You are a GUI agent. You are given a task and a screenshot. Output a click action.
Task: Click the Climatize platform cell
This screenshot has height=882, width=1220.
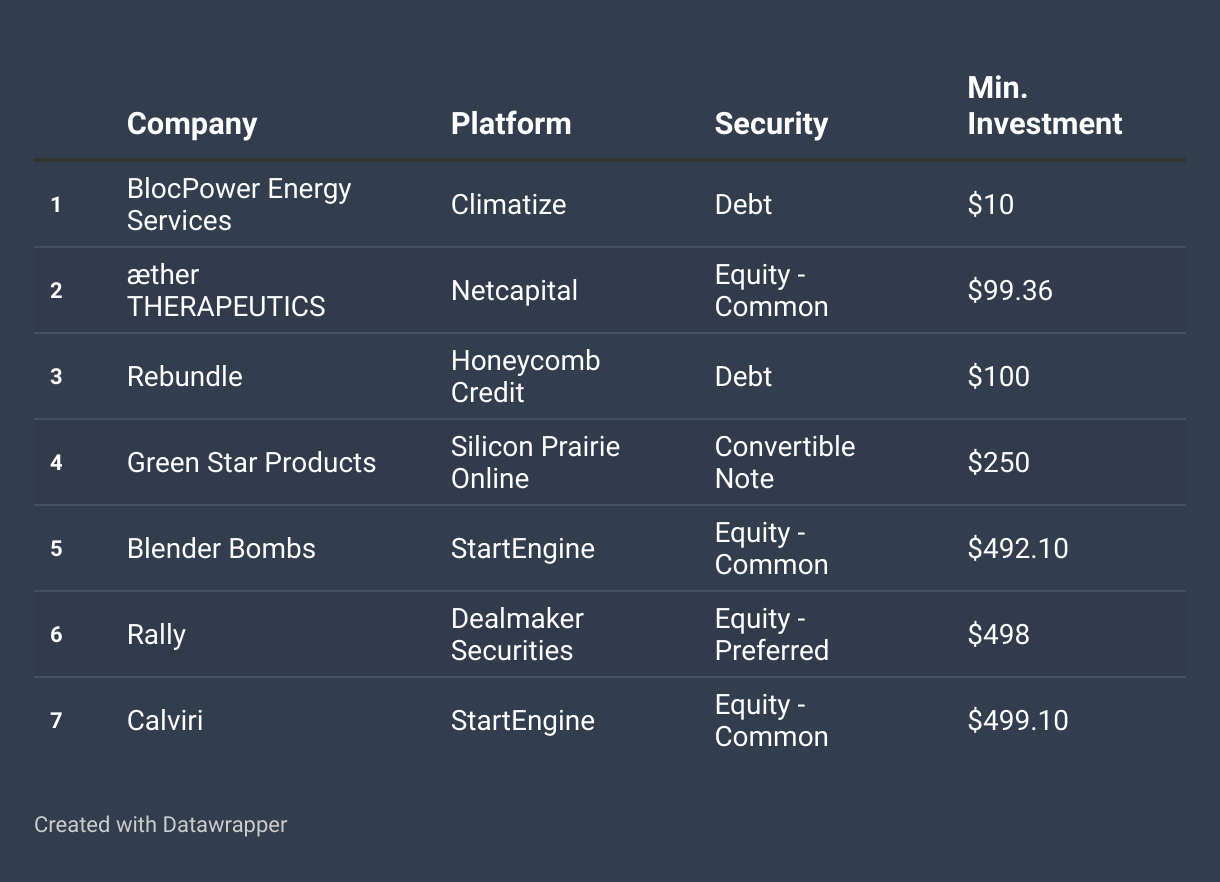pos(509,204)
